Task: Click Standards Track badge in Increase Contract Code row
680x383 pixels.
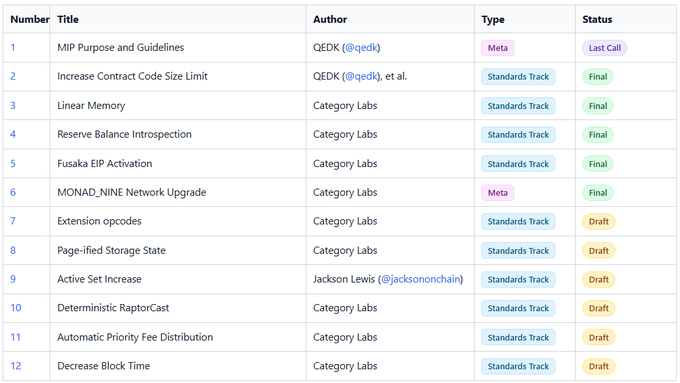Action: [x=518, y=77]
